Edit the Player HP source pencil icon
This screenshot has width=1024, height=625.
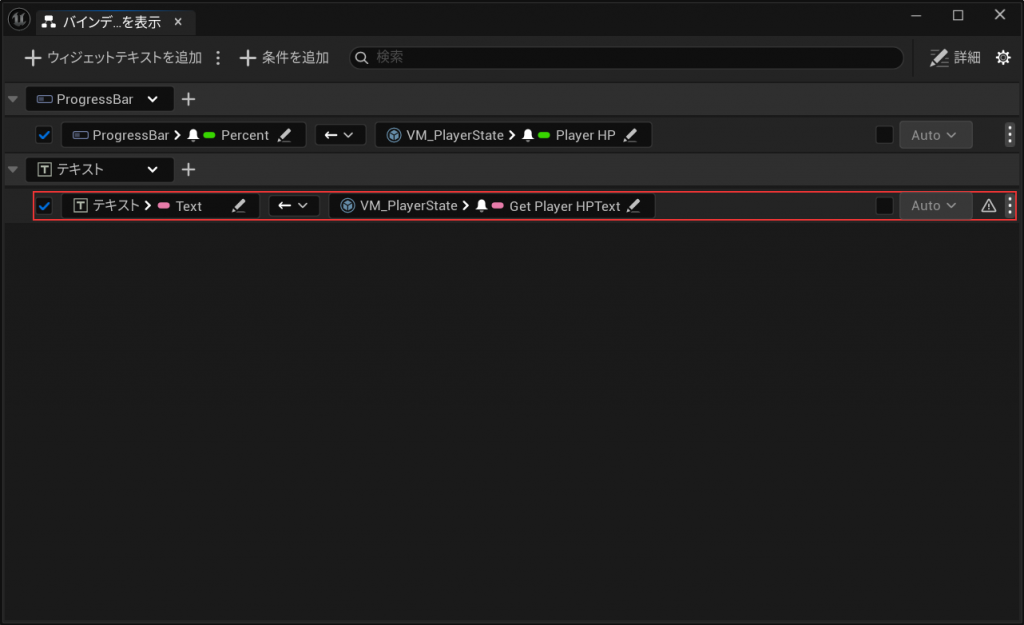(631, 135)
